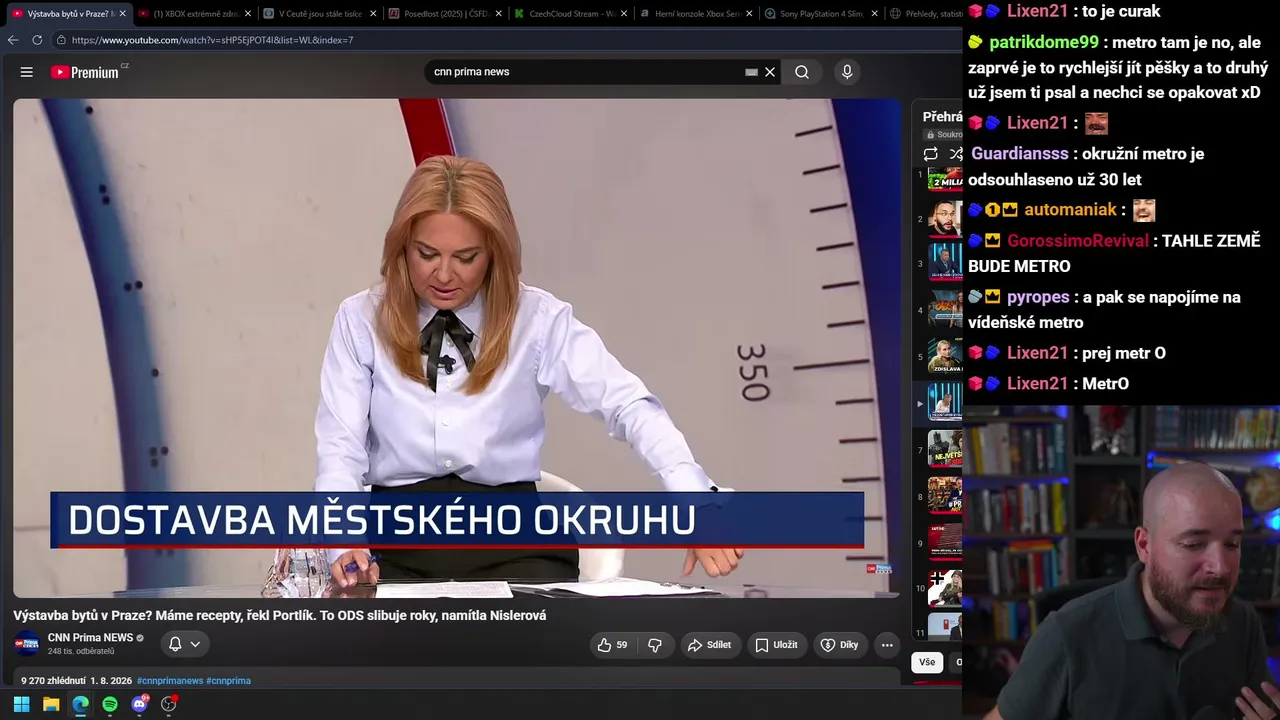Viewport: 1280px width, 720px height.
Task: Click the Sdílet share button
Action: point(709,645)
